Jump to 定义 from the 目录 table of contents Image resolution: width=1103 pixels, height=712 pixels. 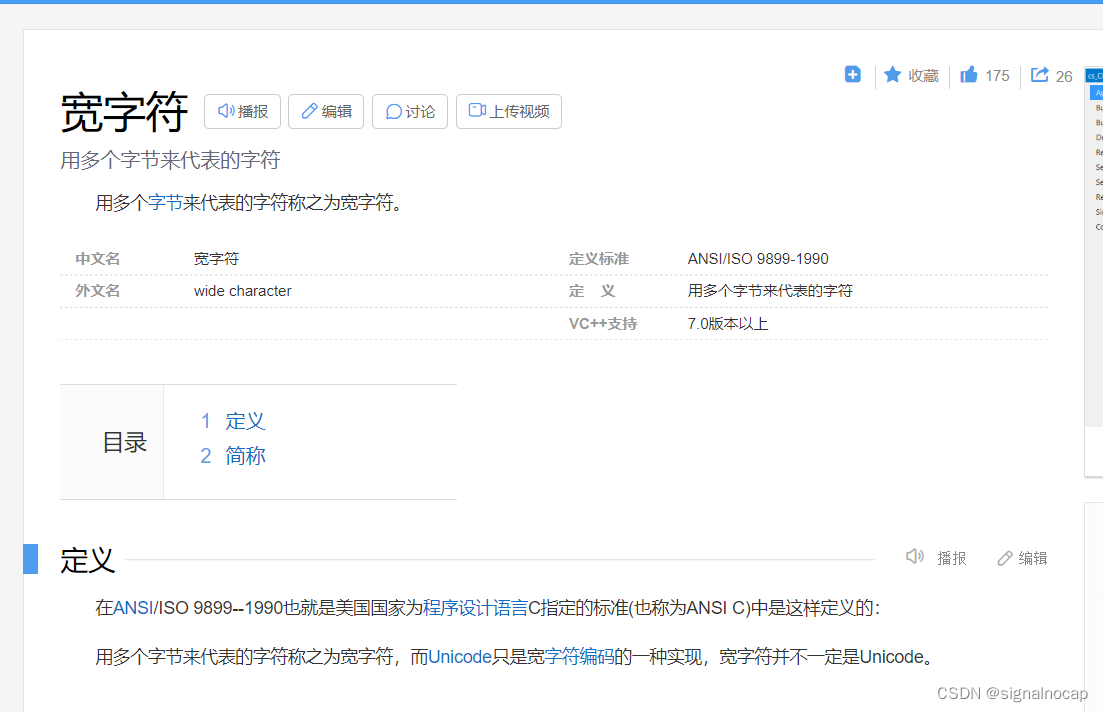(243, 421)
